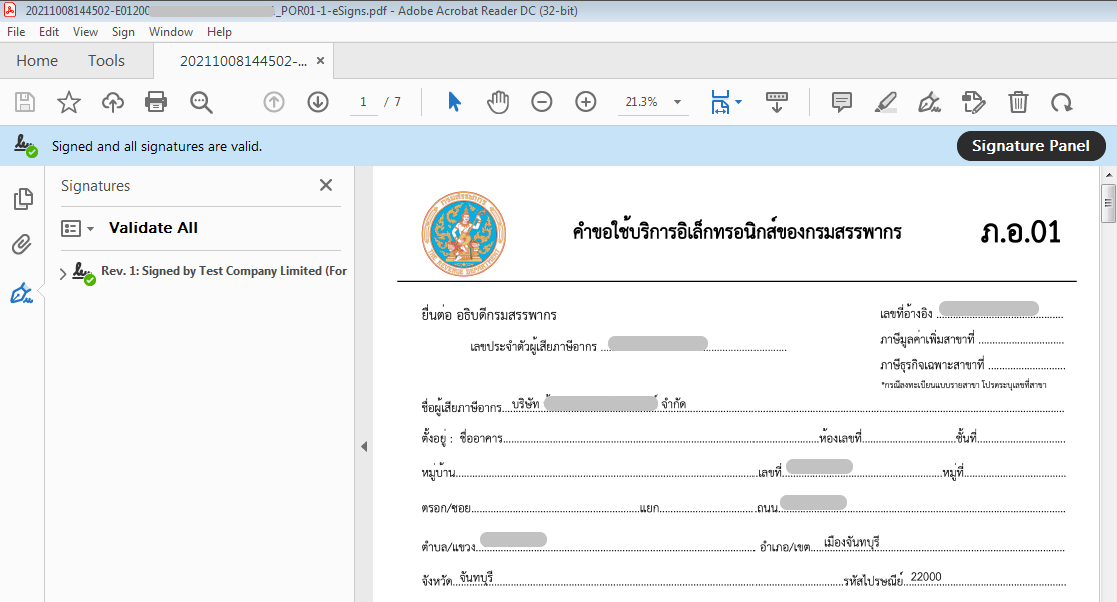The height and width of the screenshot is (602, 1117).
Task: Select the highlight text tool
Action: click(x=885, y=102)
